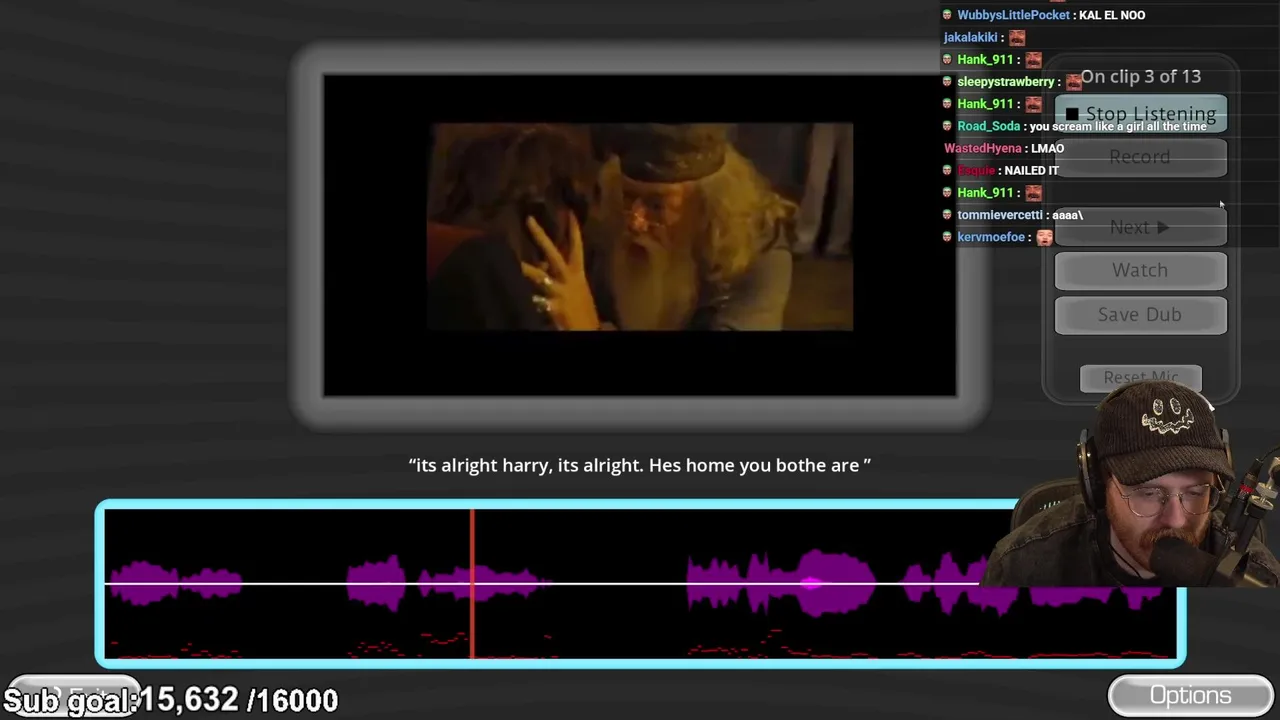Click the green badge beside sleepystrawberry
This screenshot has width=1280, height=720.
coord(947,82)
